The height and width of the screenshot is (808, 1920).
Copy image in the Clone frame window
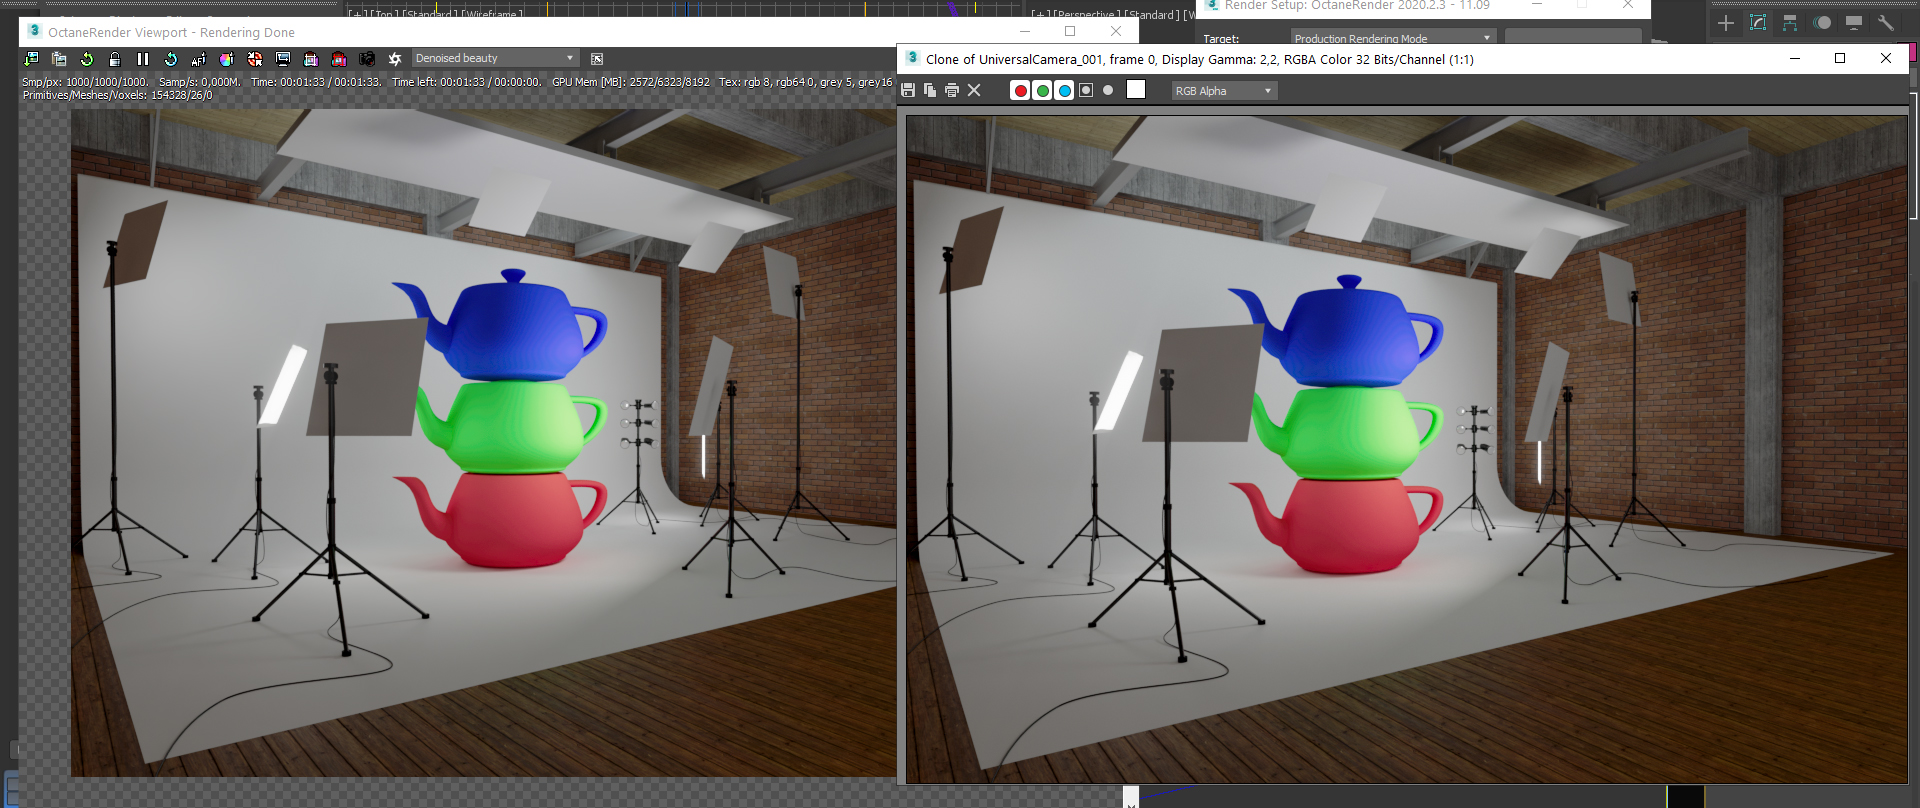click(930, 90)
